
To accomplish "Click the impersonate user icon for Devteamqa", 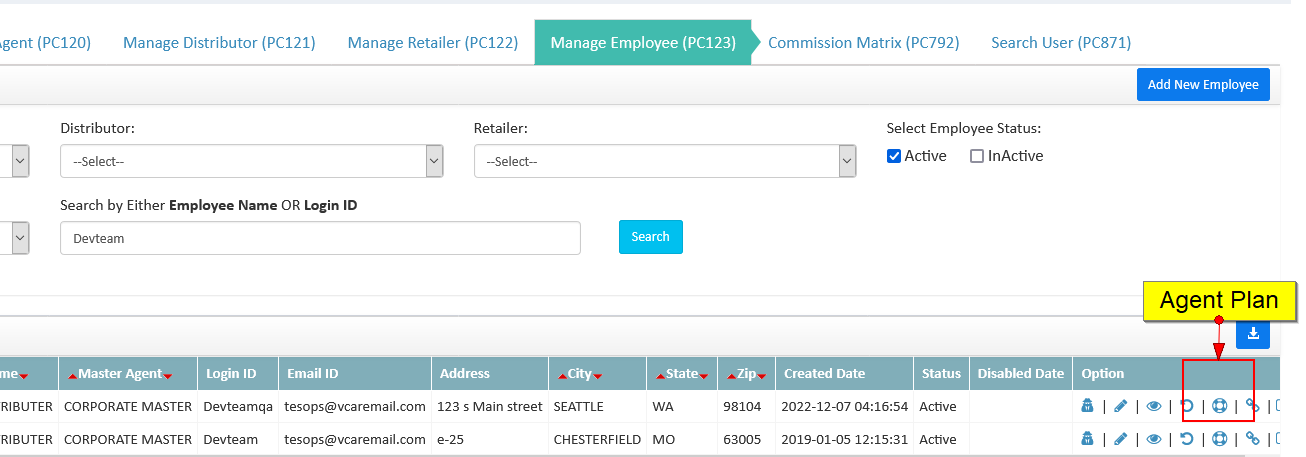I will pyautogui.click(x=1088, y=406).
